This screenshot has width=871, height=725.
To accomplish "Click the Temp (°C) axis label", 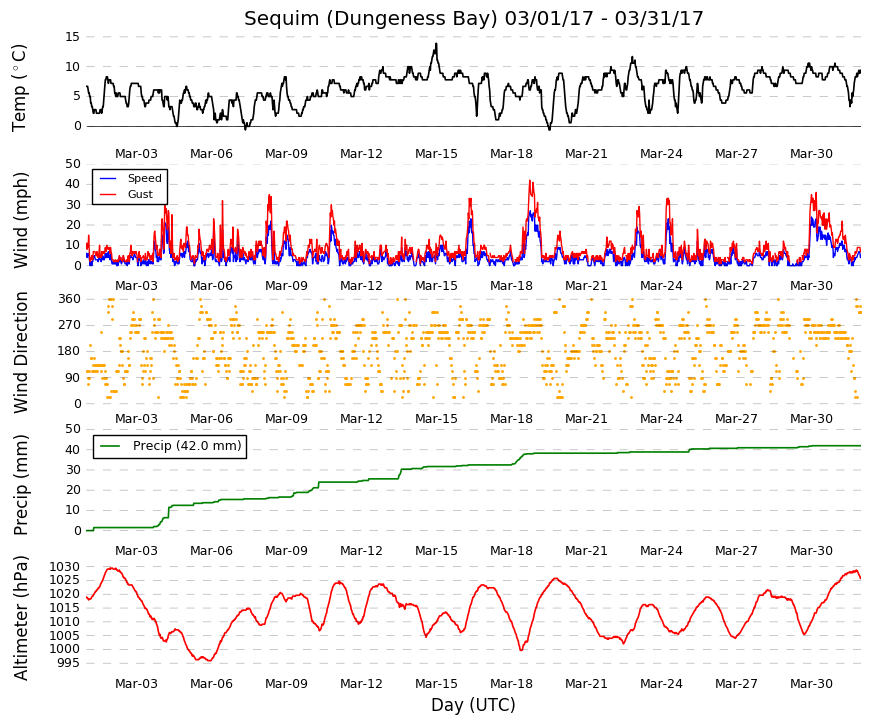I will click(x=19, y=88).
